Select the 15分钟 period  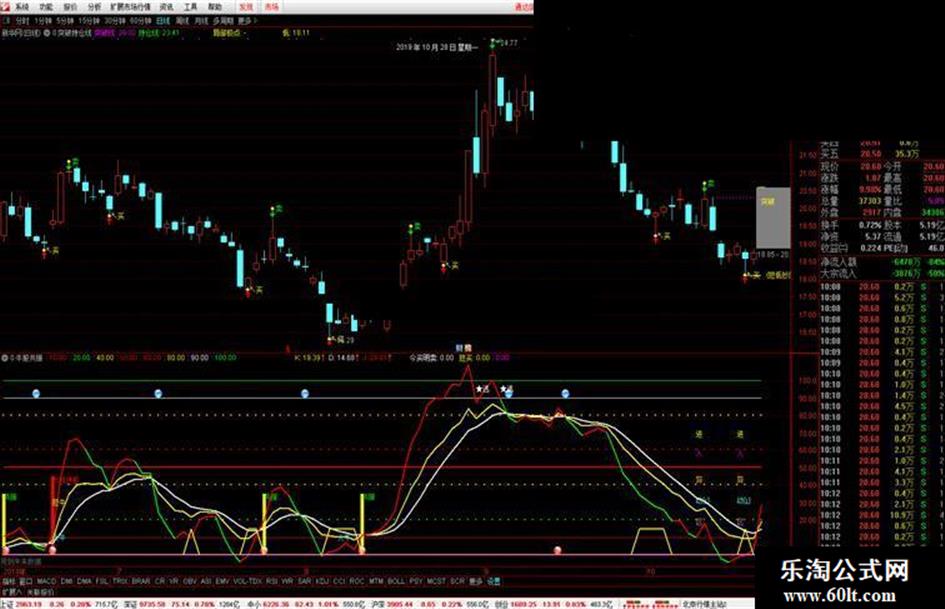(x=89, y=21)
